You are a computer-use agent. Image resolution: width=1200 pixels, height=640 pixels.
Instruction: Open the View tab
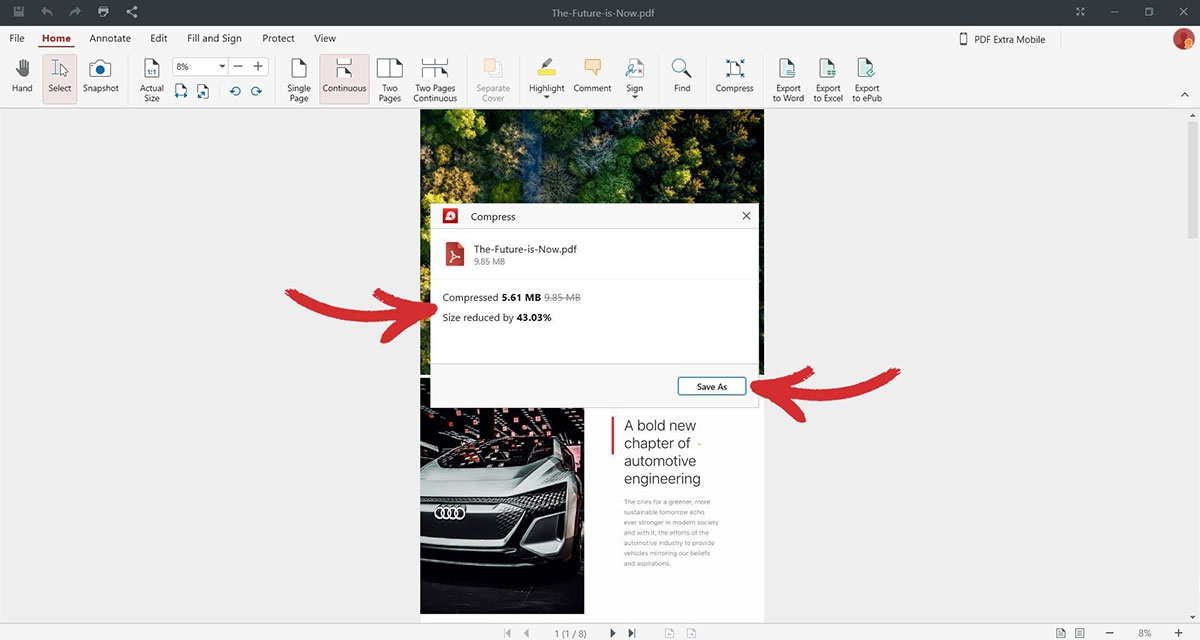click(x=325, y=38)
